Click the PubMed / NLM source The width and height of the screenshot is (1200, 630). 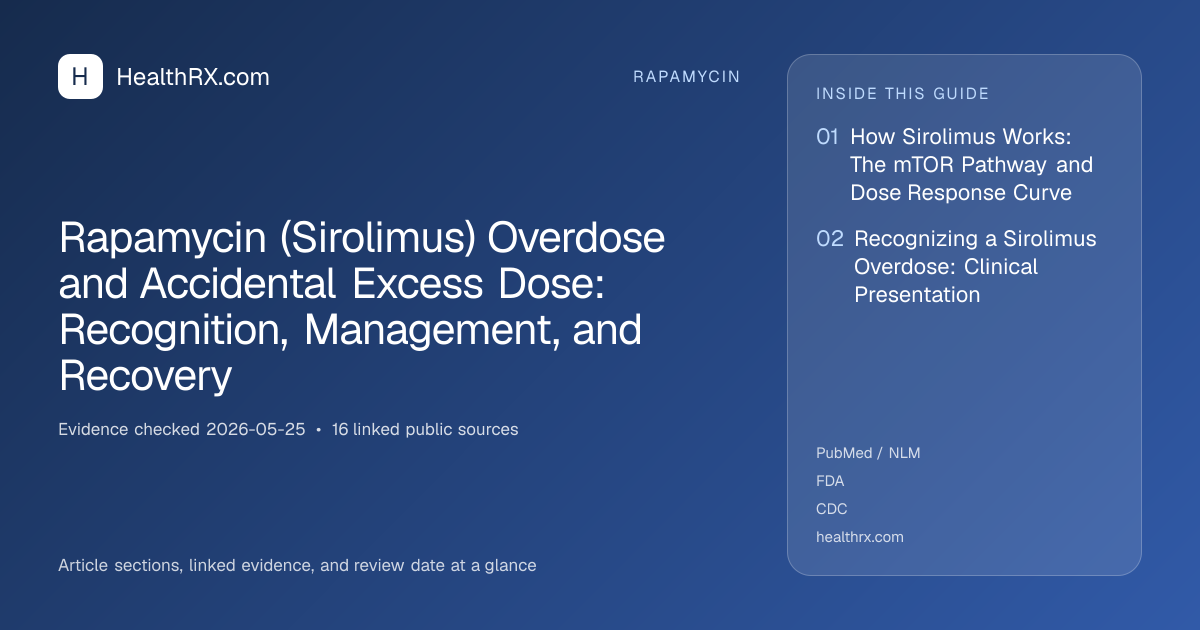click(x=868, y=453)
